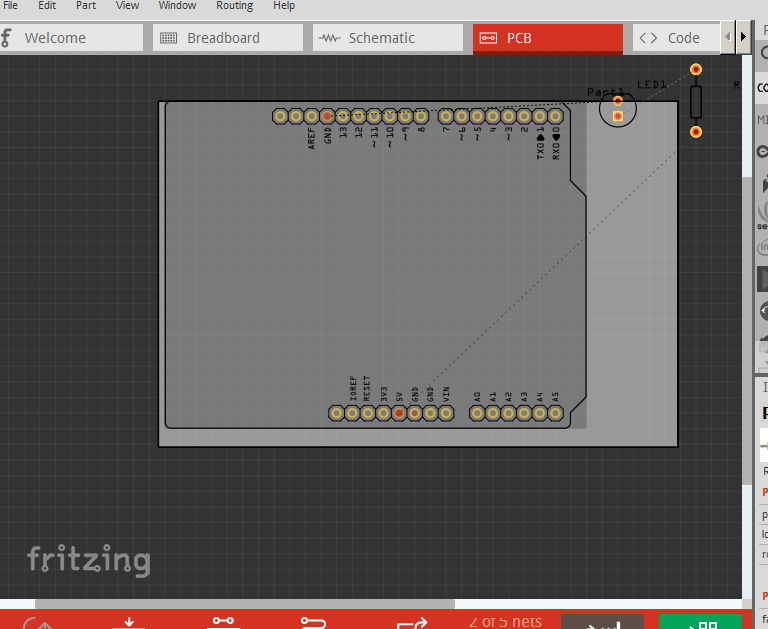Select the Arduino pin 7 pad
The height and width of the screenshot is (629, 768).
[446, 117]
